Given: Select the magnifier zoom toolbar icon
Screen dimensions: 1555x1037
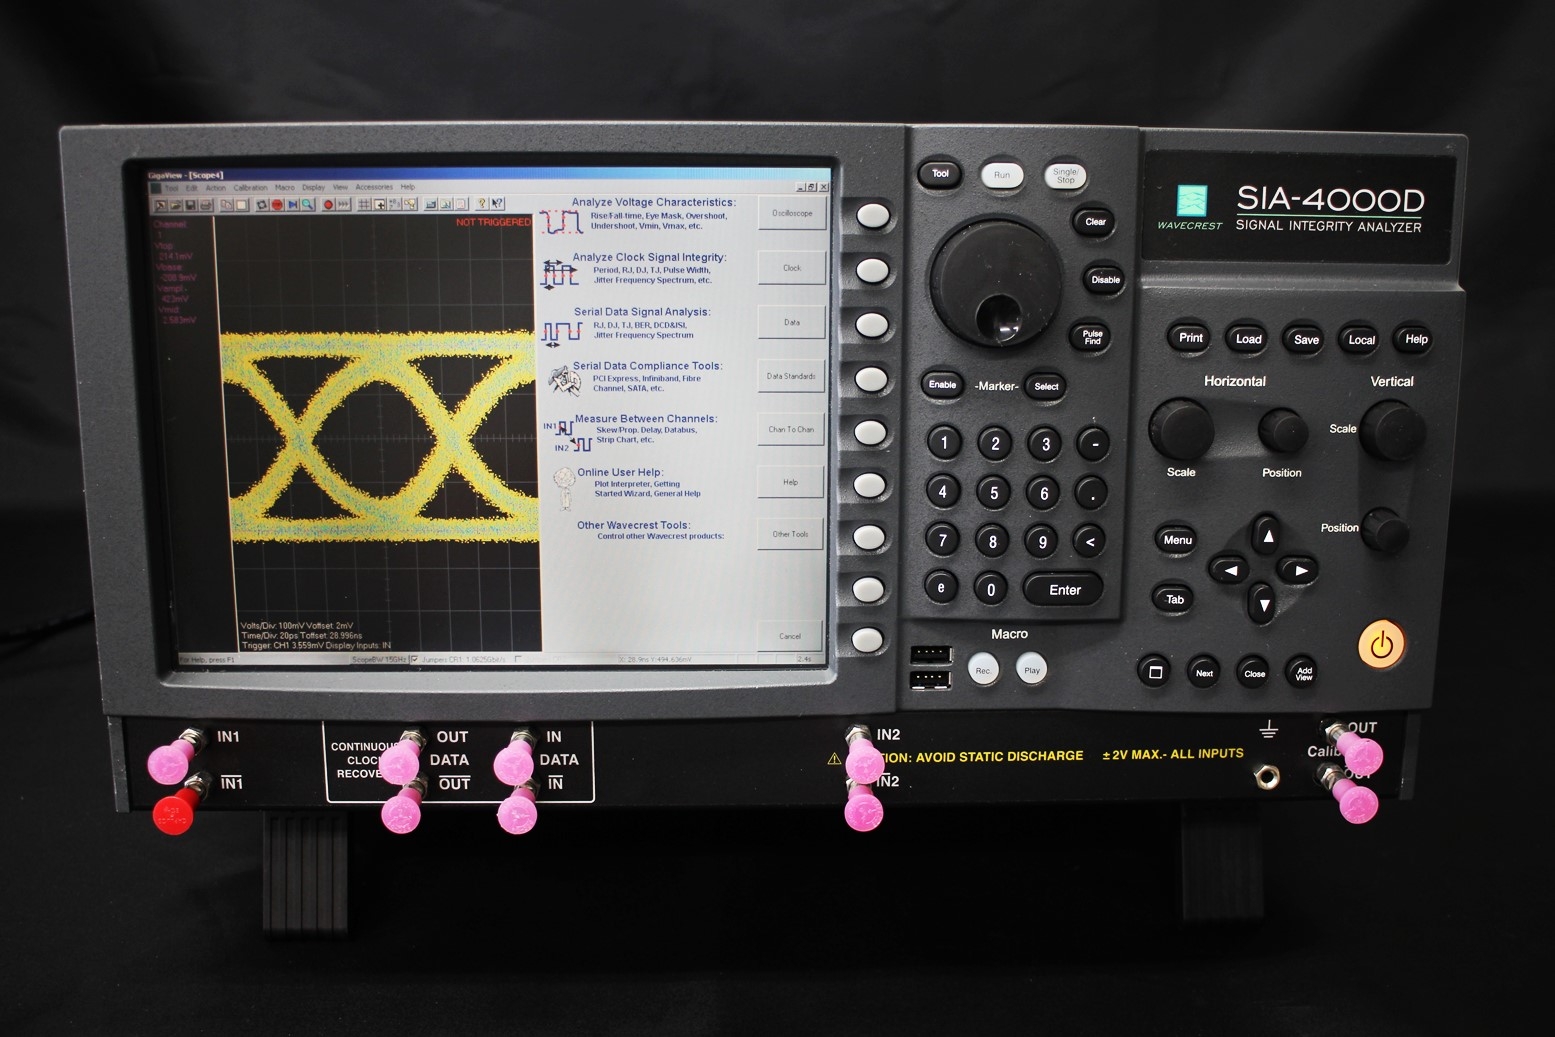Looking at the screenshot, I should pos(307,205).
